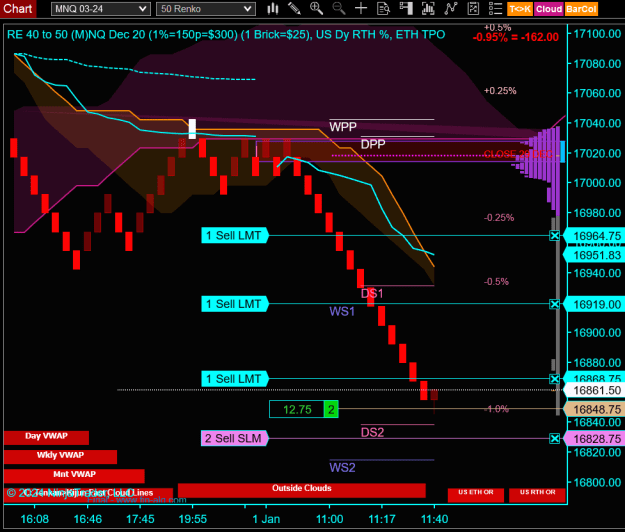The width and height of the screenshot is (625, 532).
Task: Open the bar chart style icon
Action: click(273, 9)
